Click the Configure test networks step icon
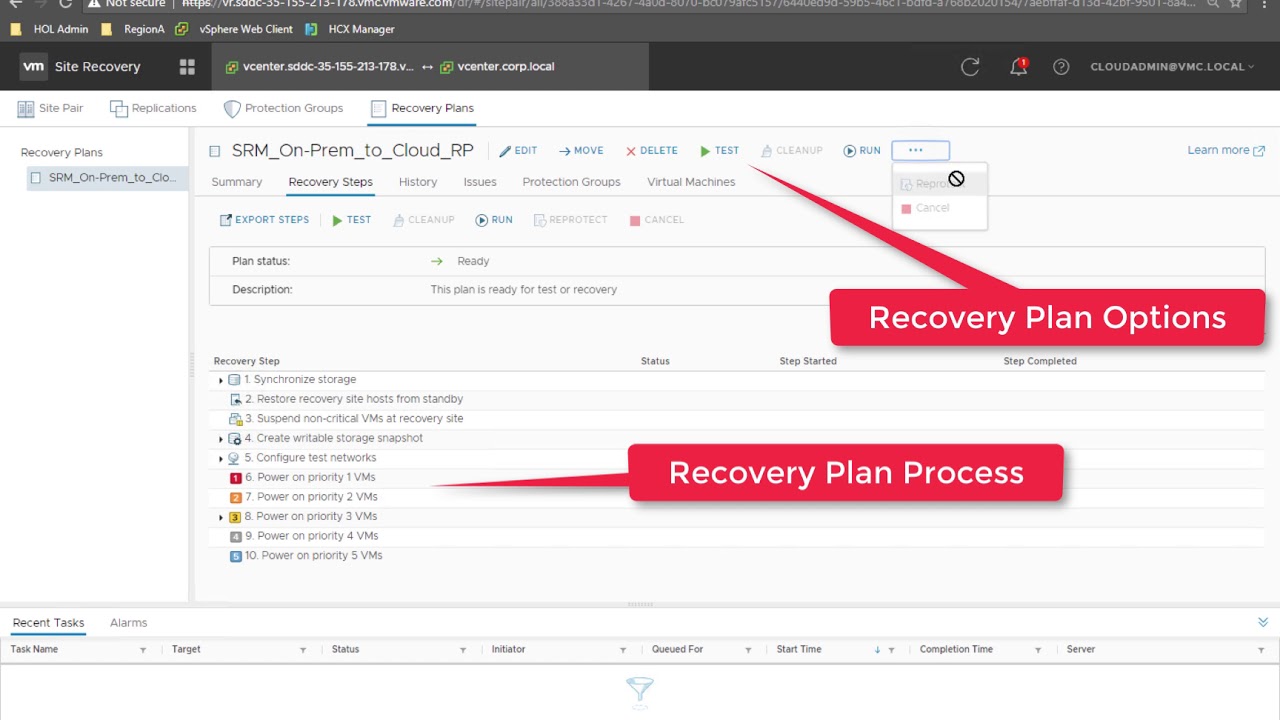Screen dimensions: 1280x720 [x=234, y=458]
